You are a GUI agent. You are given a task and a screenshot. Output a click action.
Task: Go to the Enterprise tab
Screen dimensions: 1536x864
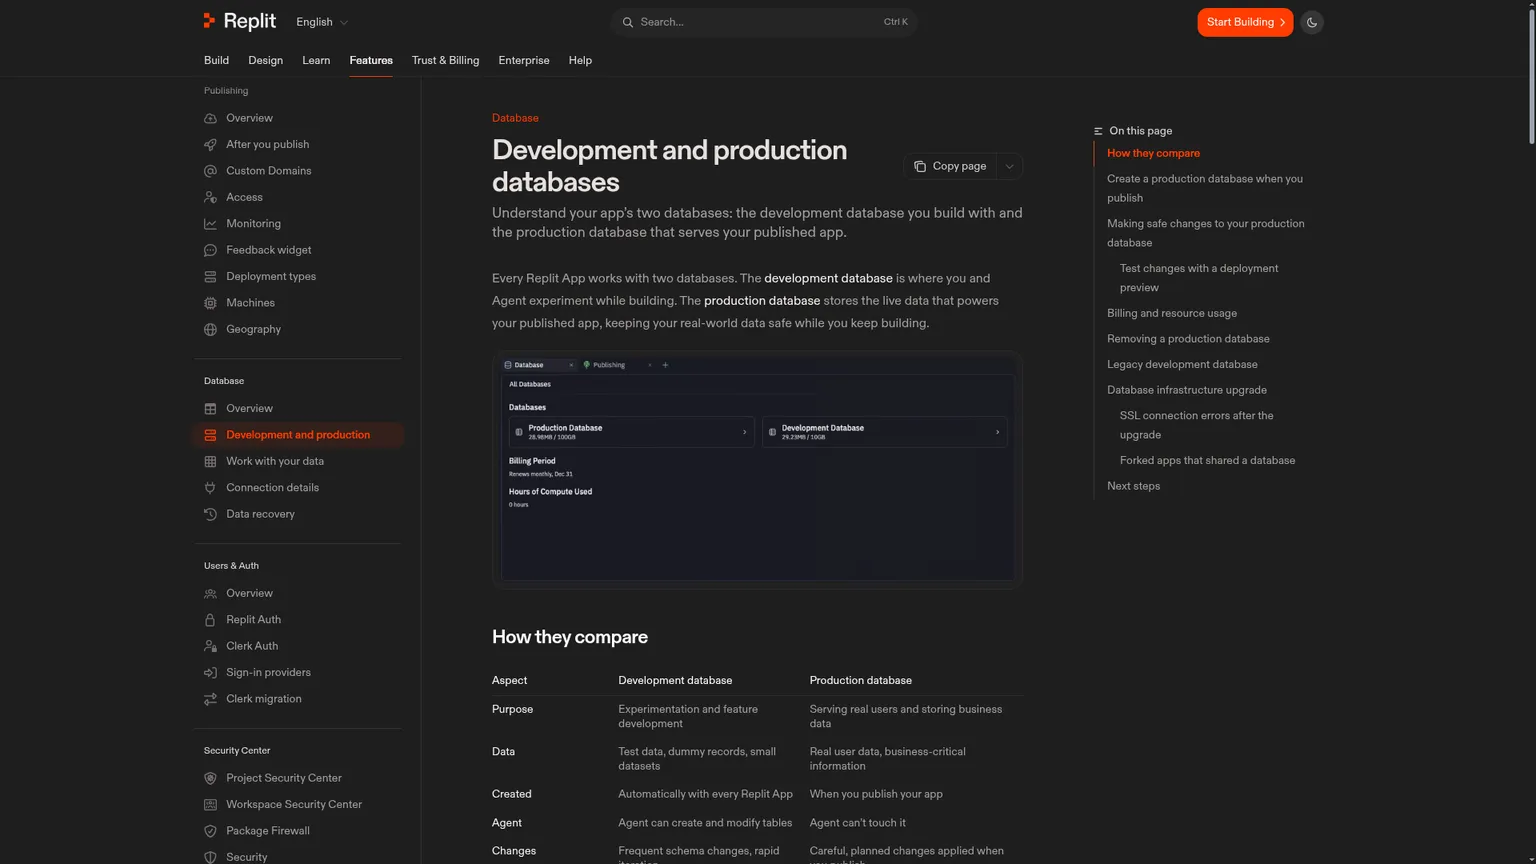tap(524, 60)
